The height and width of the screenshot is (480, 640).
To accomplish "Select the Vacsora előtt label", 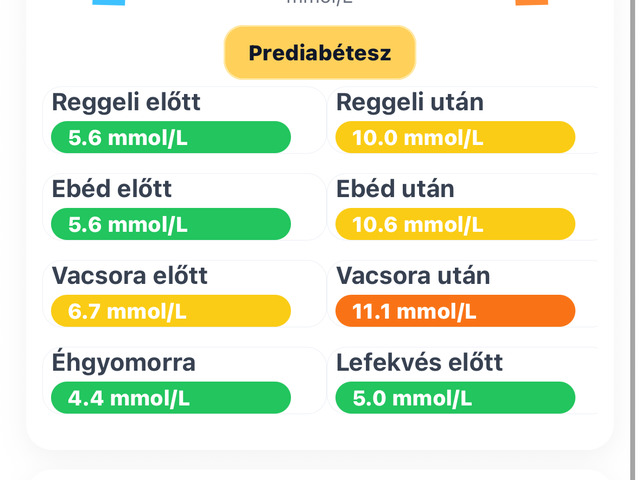I will tap(130, 276).
